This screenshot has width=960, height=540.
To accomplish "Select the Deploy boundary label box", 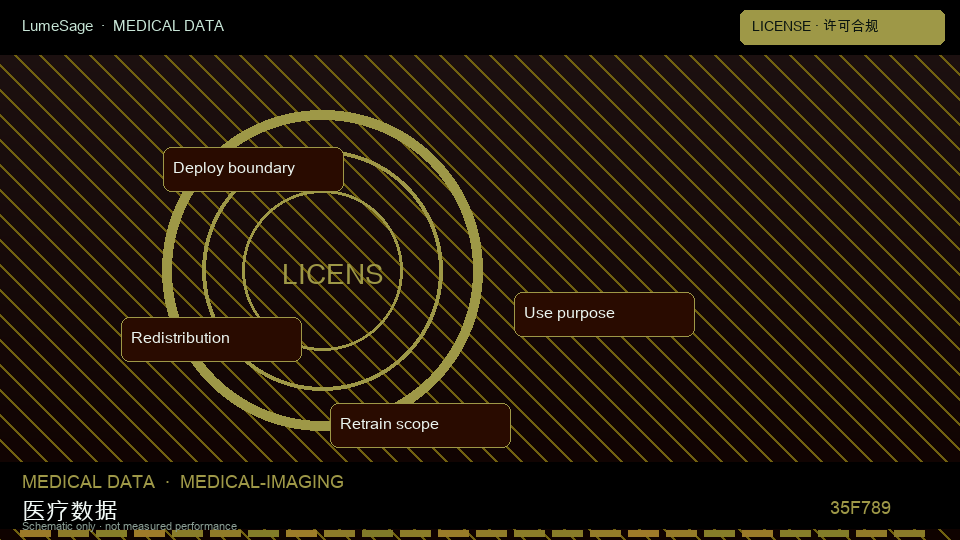I will 253,169.
